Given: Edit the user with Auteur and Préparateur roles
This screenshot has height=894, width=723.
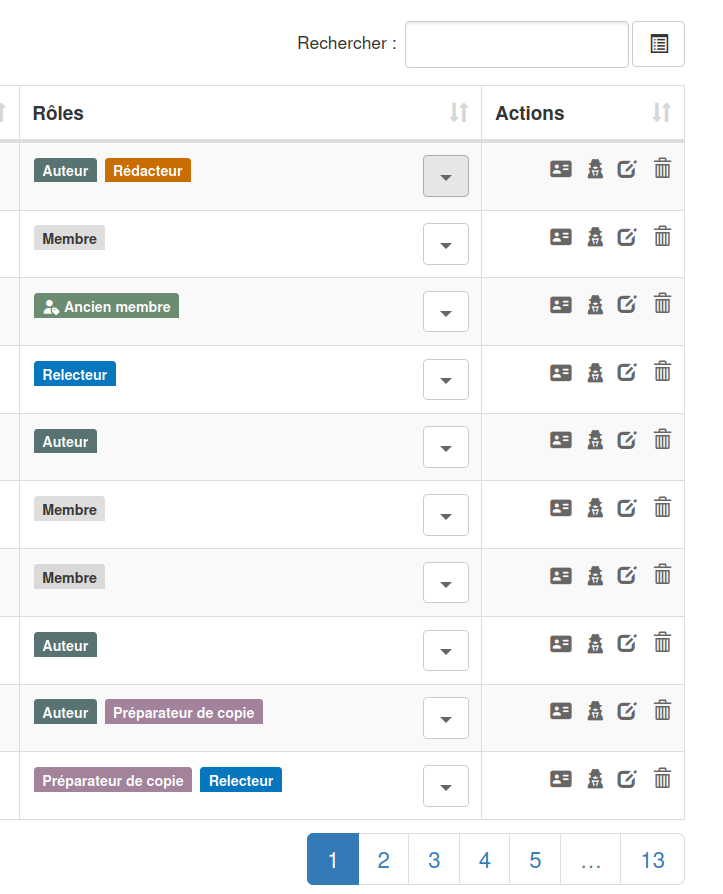Looking at the screenshot, I should point(627,710).
